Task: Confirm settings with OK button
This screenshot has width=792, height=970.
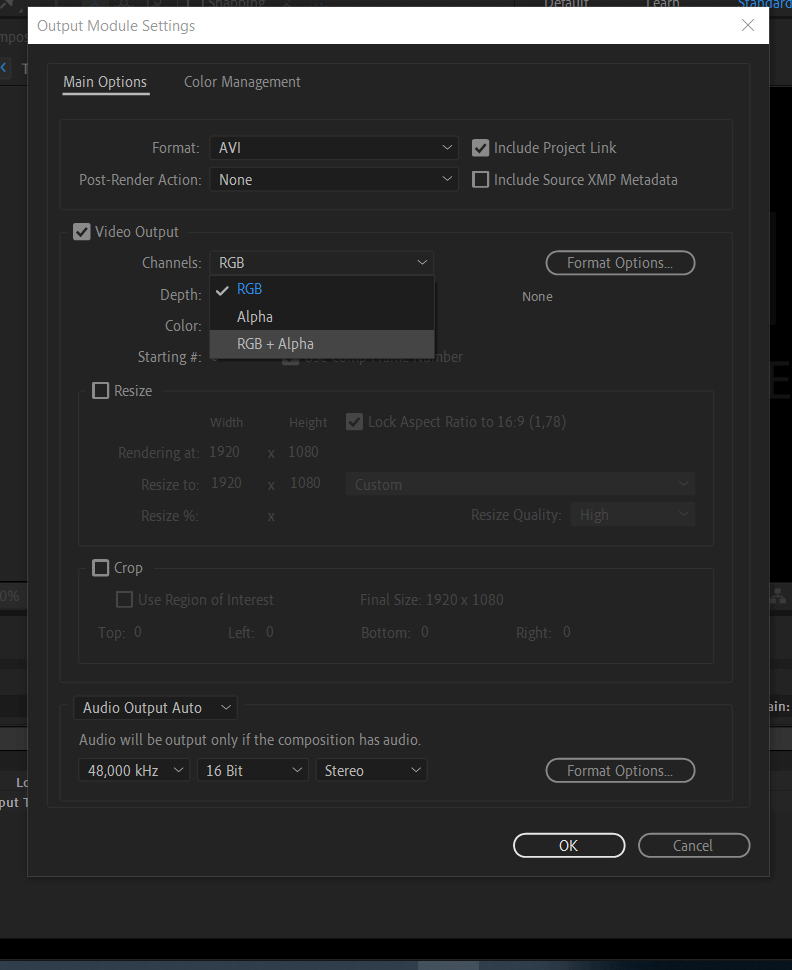Action: tap(569, 846)
